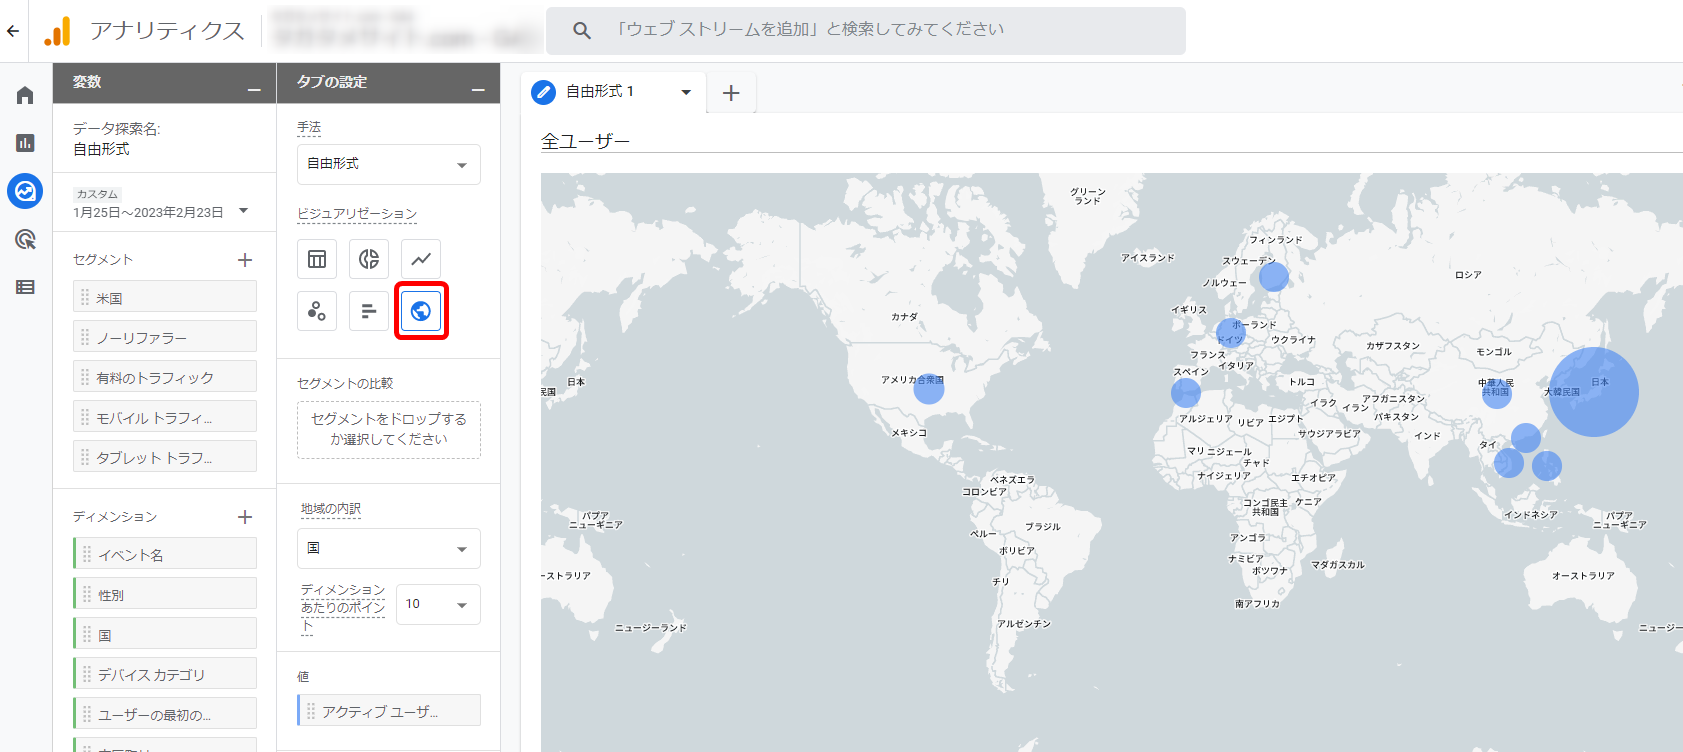Minimize the 変数 panel
Viewport: 1683px width, 752px height.
(254, 90)
